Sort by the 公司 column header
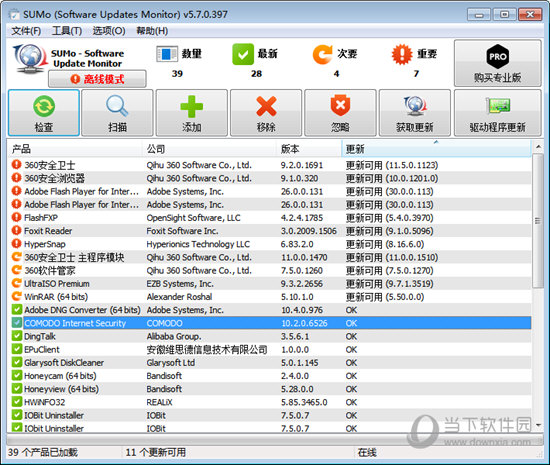Screen dimensions: 550x465 point(209,149)
